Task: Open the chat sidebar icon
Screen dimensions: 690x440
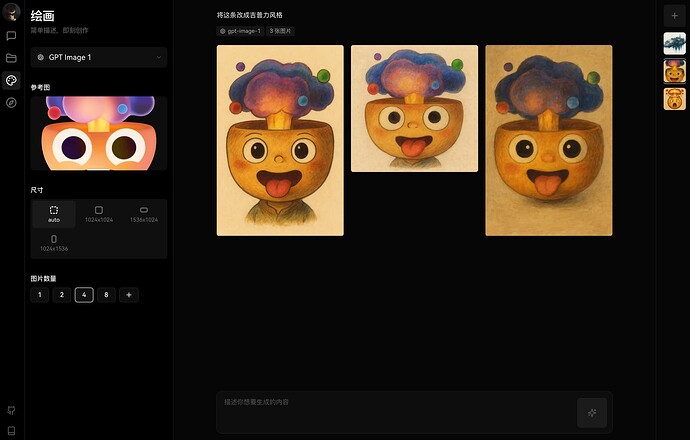Action: click(x=11, y=36)
